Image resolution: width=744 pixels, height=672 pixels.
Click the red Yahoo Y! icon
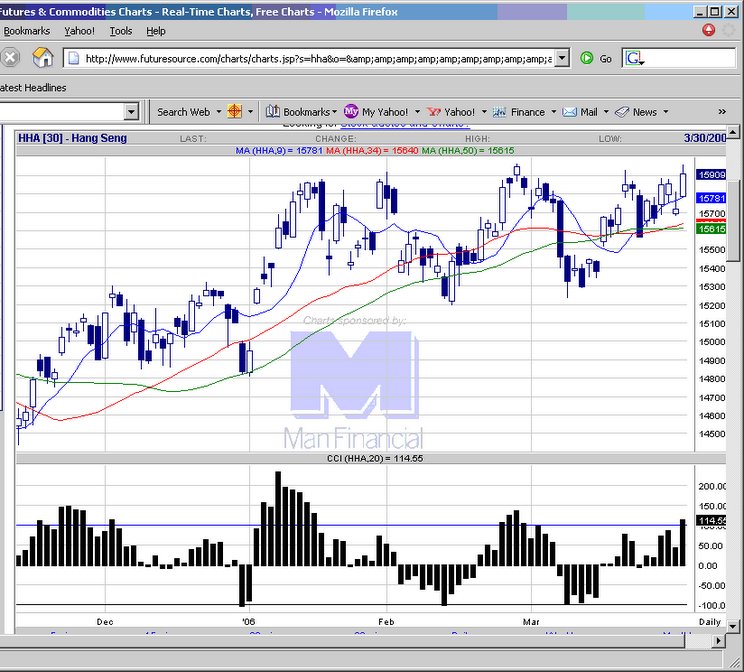click(434, 112)
